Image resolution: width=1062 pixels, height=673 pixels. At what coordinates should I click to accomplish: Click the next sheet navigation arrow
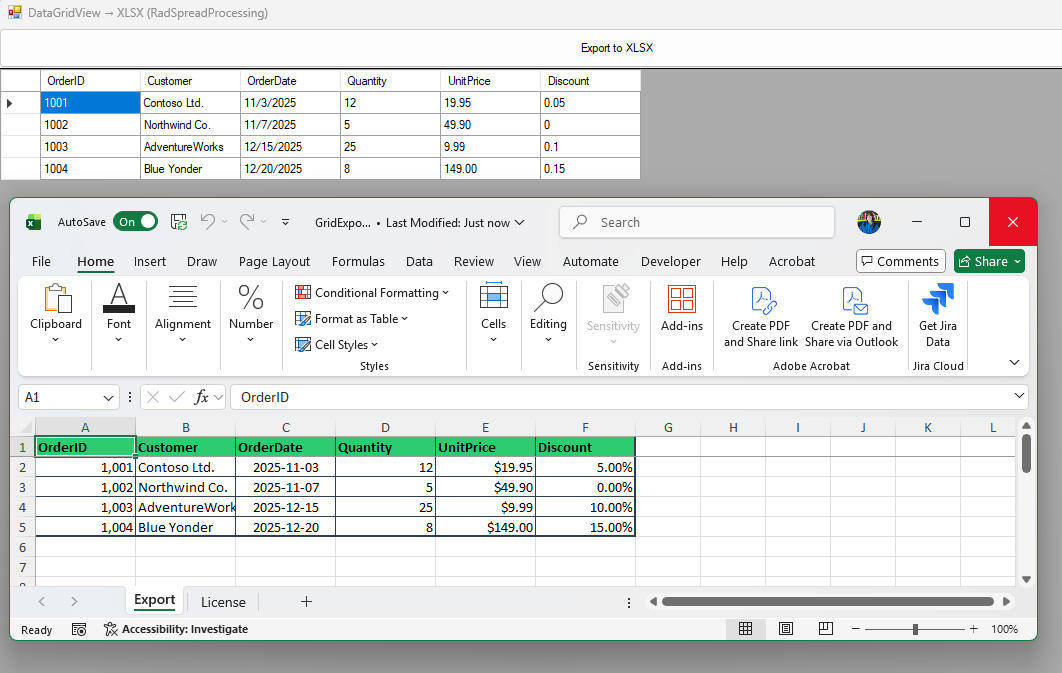74,601
